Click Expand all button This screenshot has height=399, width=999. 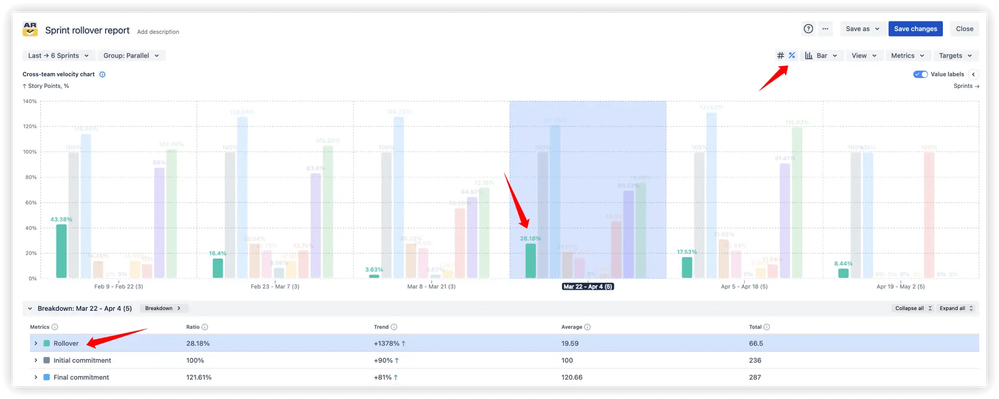[x=956, y=308]
